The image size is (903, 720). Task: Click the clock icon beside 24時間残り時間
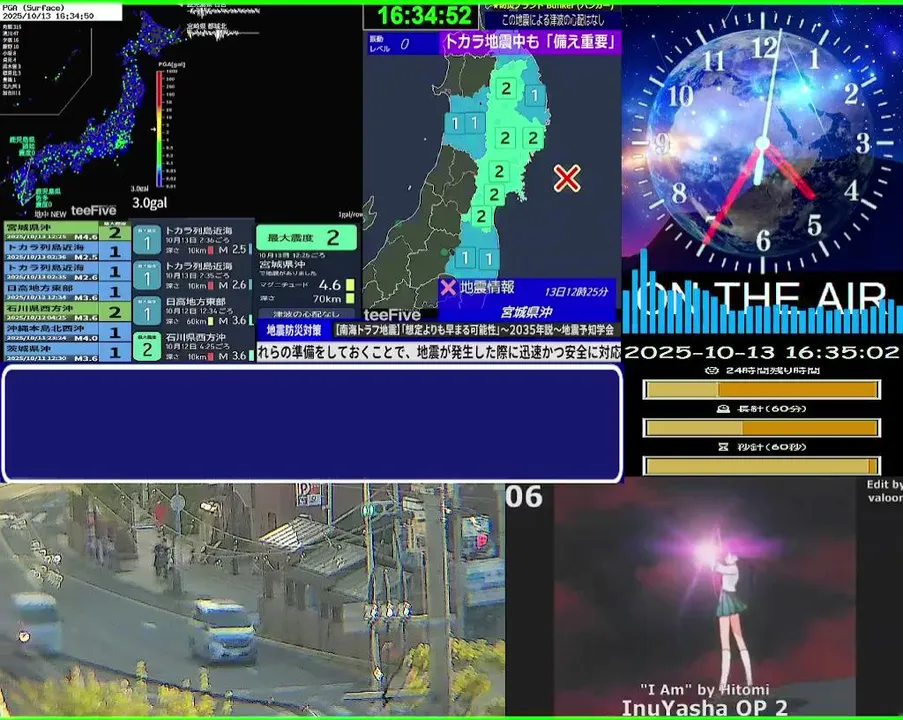click(713, 370)
